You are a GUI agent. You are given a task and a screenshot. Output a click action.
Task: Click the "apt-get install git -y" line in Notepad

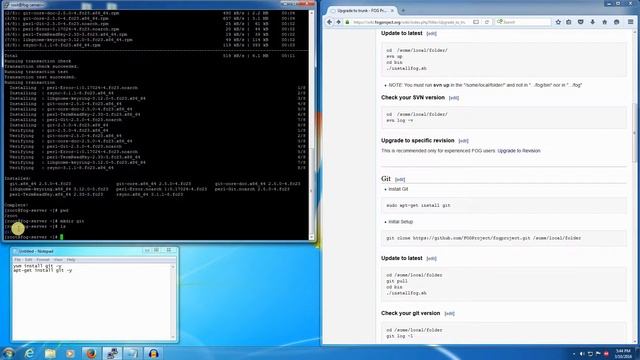click(42, 270)
